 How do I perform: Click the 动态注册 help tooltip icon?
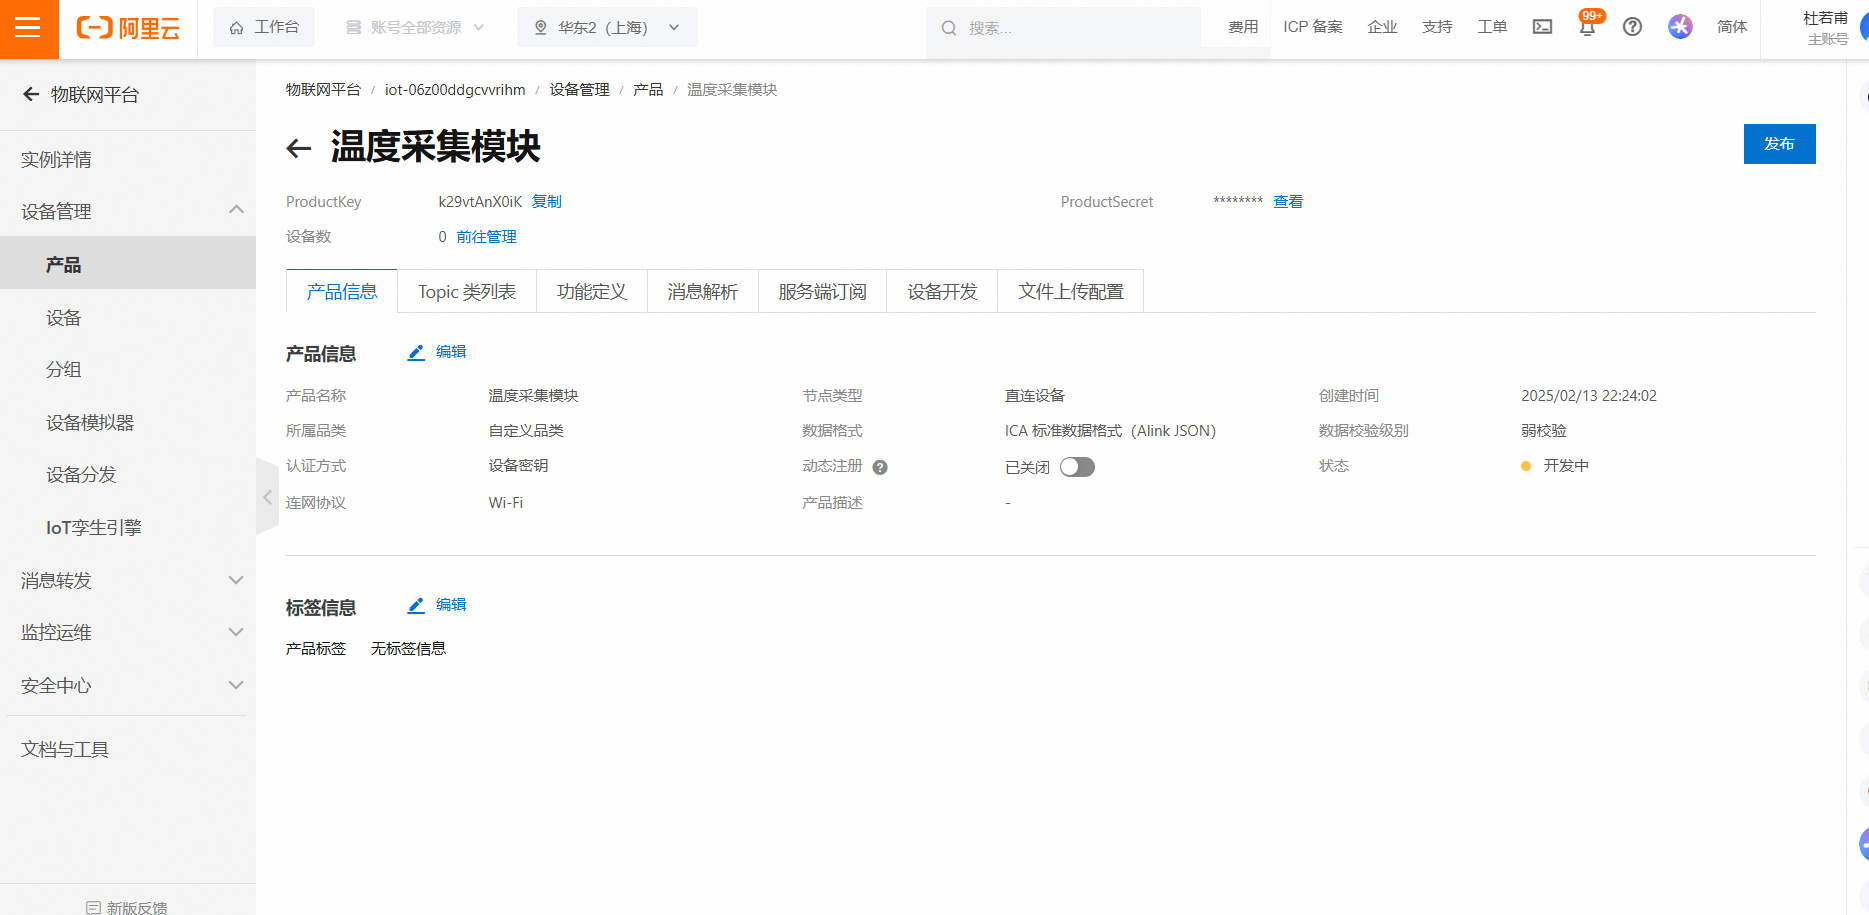pyautogui.click(x=880, y=467)
